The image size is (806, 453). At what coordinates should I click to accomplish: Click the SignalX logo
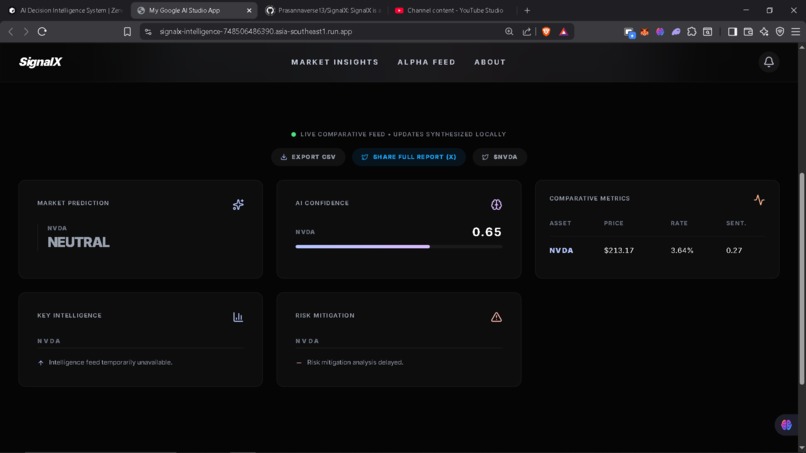coord(40,62)
